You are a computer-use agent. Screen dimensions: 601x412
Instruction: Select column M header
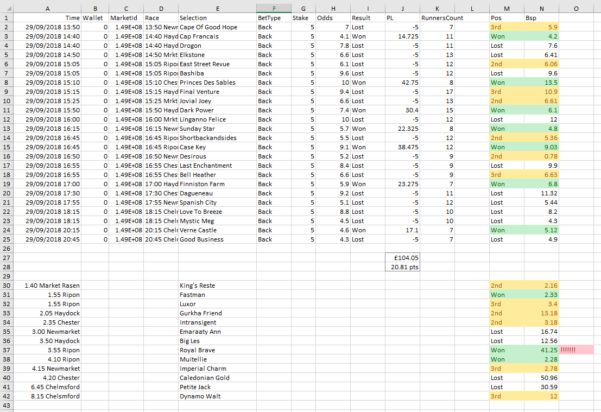tap(507, 8)
